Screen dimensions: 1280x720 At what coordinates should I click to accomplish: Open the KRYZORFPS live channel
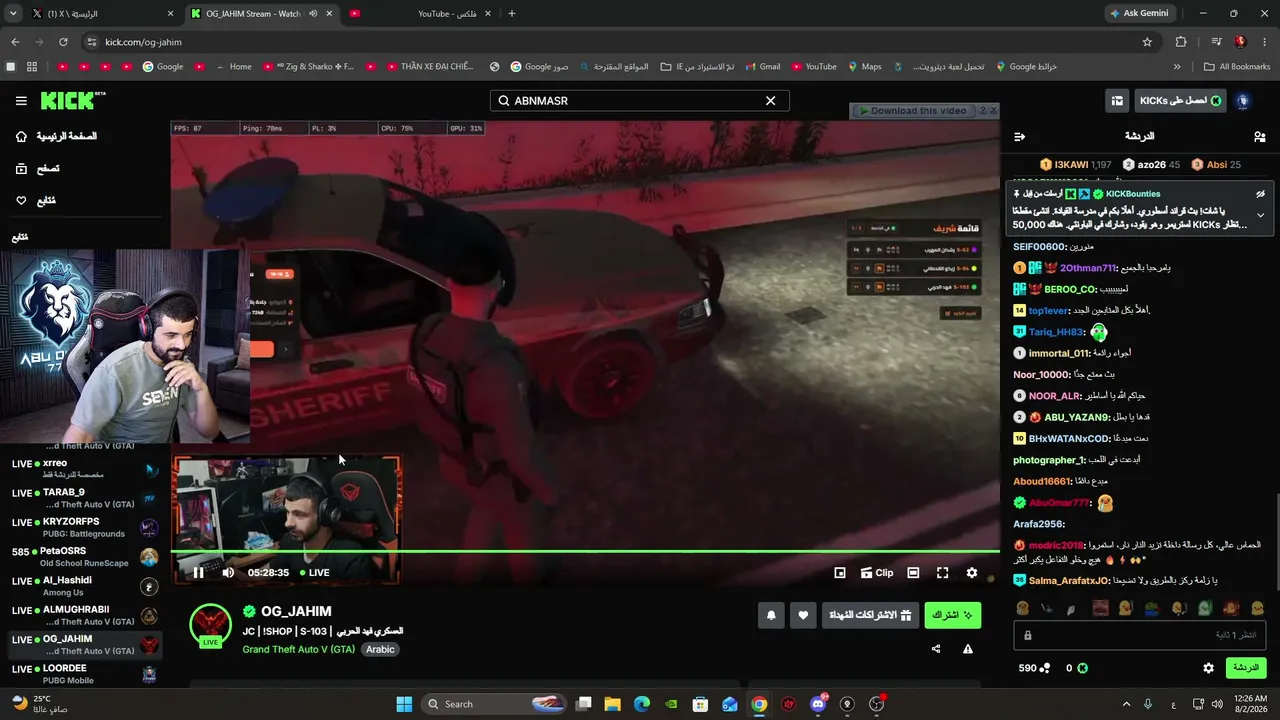pos(85,528)
